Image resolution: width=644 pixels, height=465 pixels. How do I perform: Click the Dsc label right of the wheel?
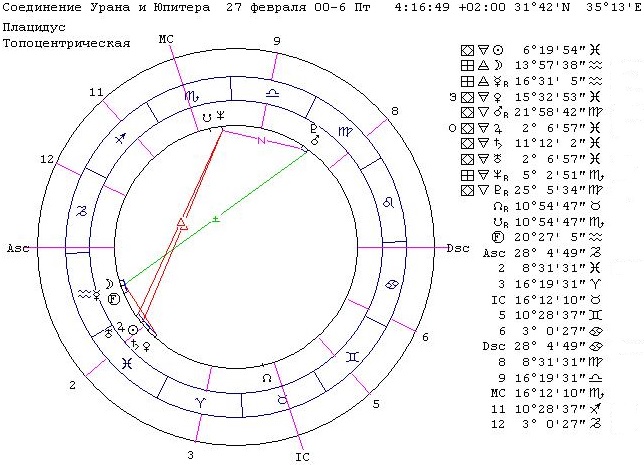[x=458, y=248]
